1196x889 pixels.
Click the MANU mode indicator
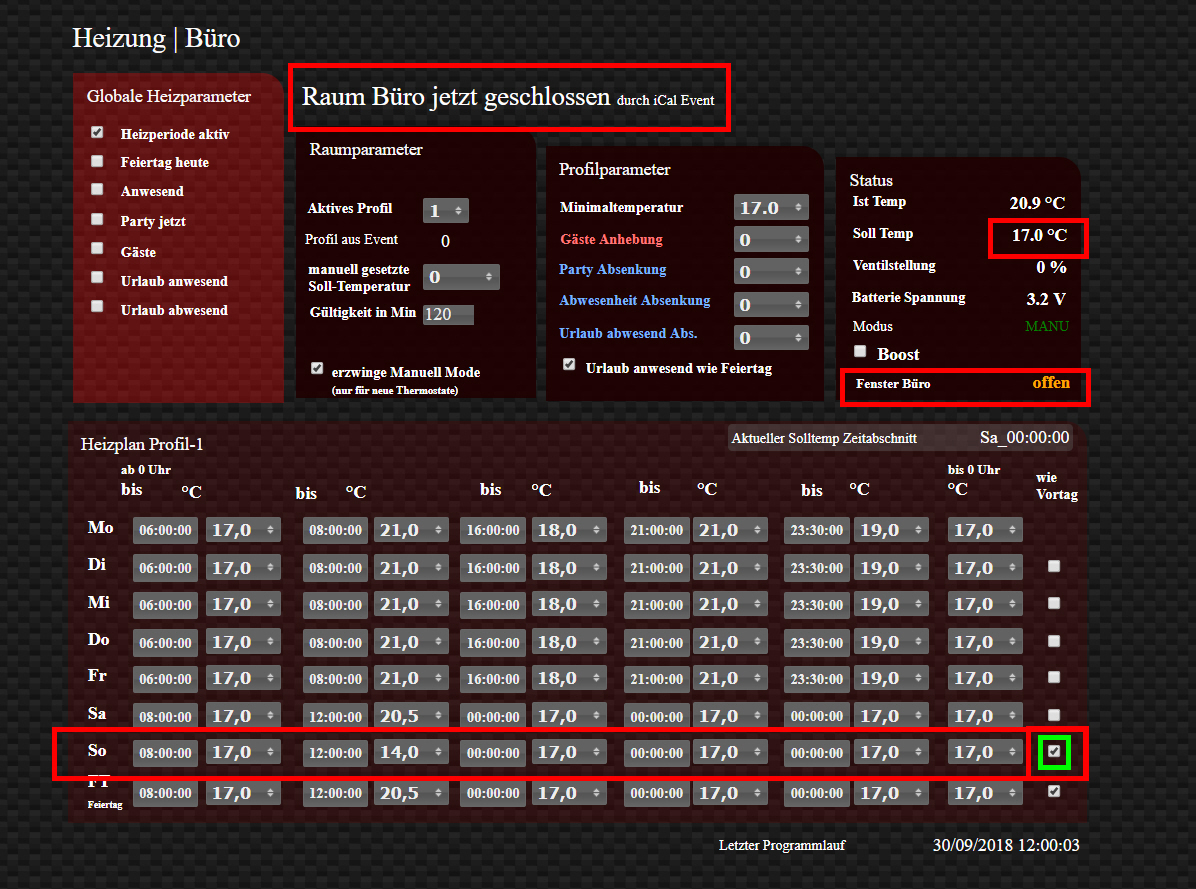pyautogui.click(x=1046, y=326)
